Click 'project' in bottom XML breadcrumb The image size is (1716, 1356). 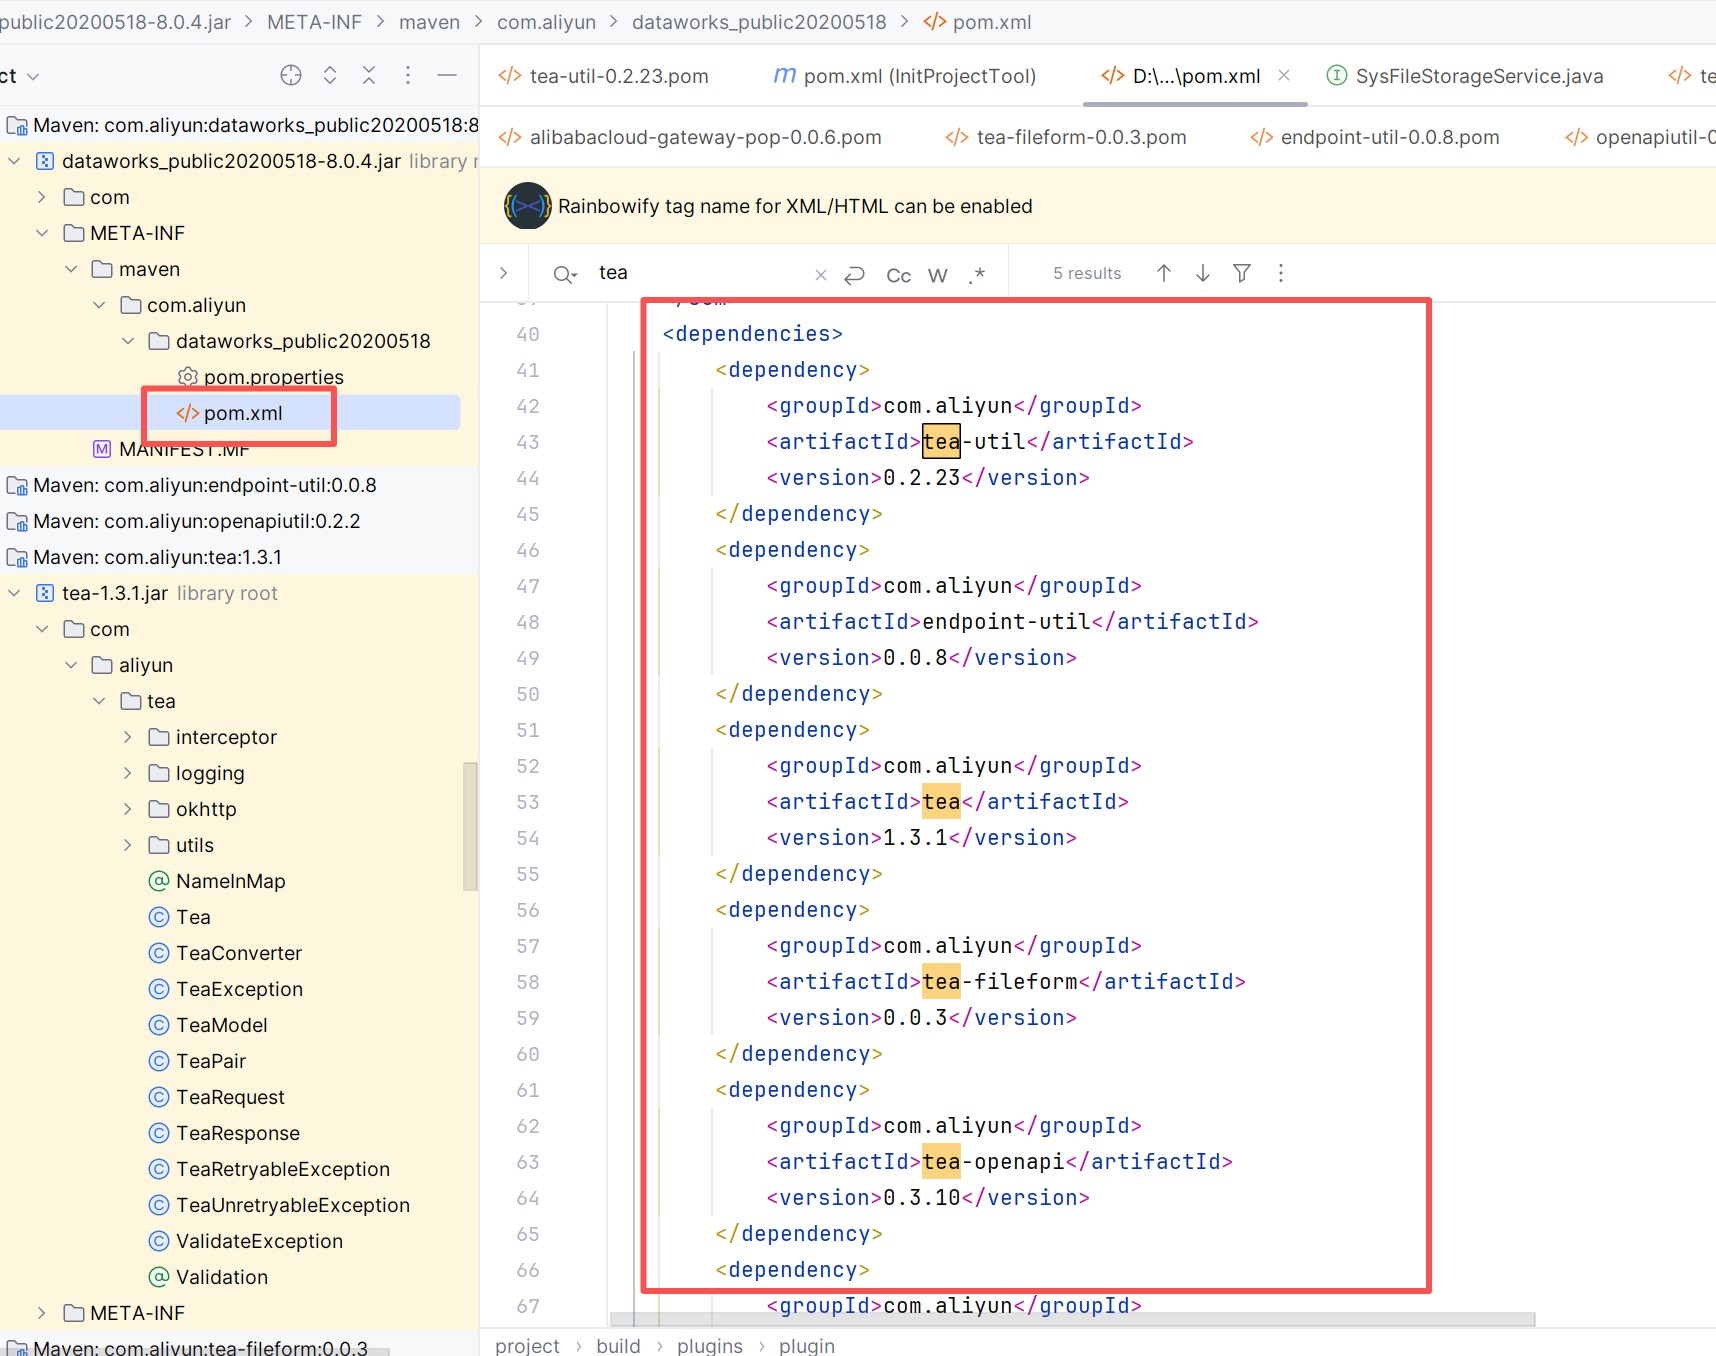click(528, 1346)
